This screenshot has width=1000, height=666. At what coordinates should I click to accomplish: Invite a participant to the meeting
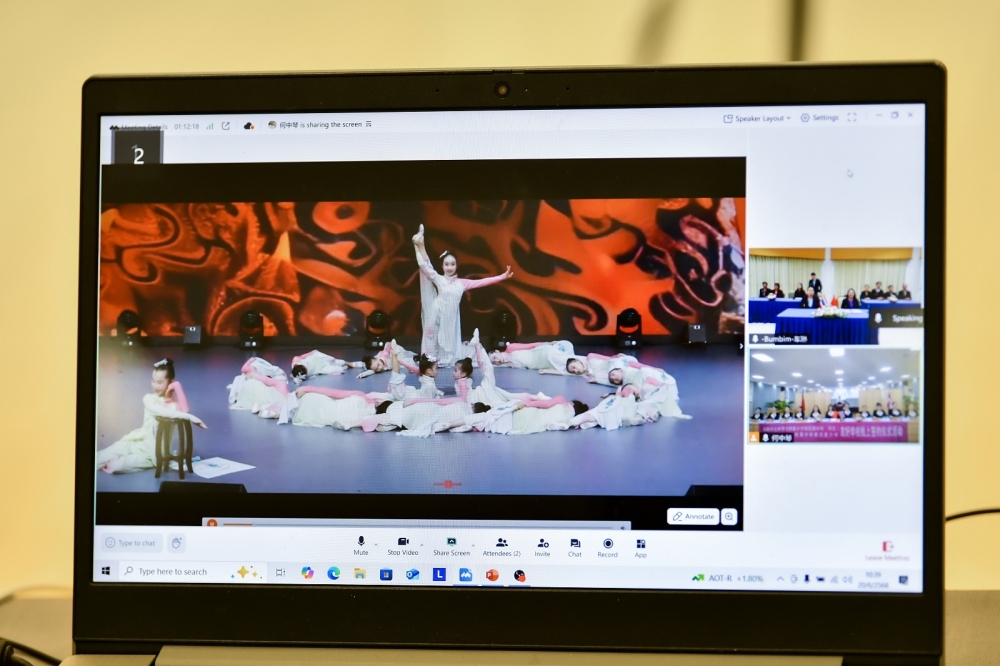542,548
